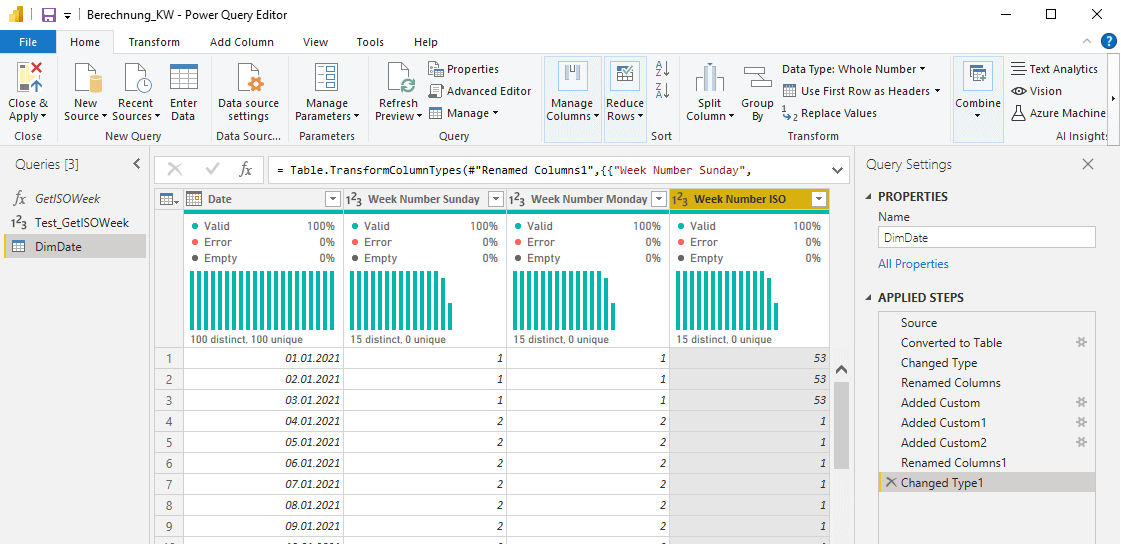
Task: Open the Data Type: Whole Number dropdown
Action: (x=853, y=69)
